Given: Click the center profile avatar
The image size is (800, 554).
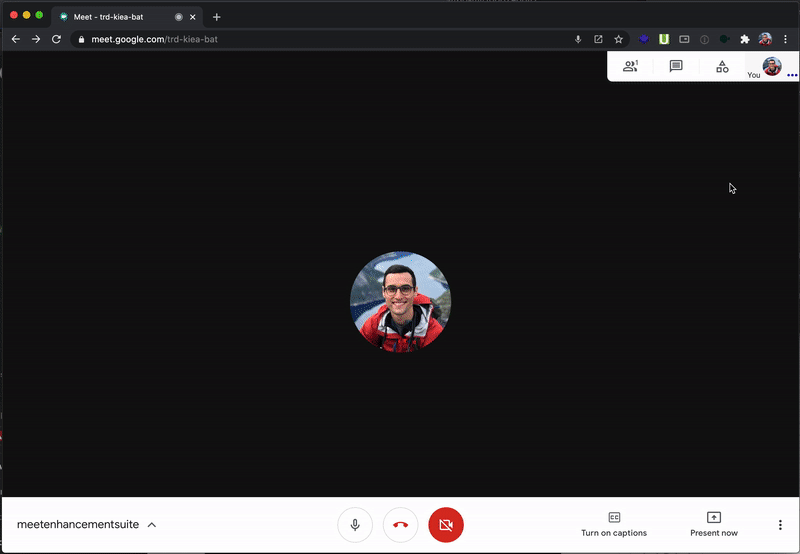Looking at the screenshot, I should pyautogui.click(x=401, y=301).
